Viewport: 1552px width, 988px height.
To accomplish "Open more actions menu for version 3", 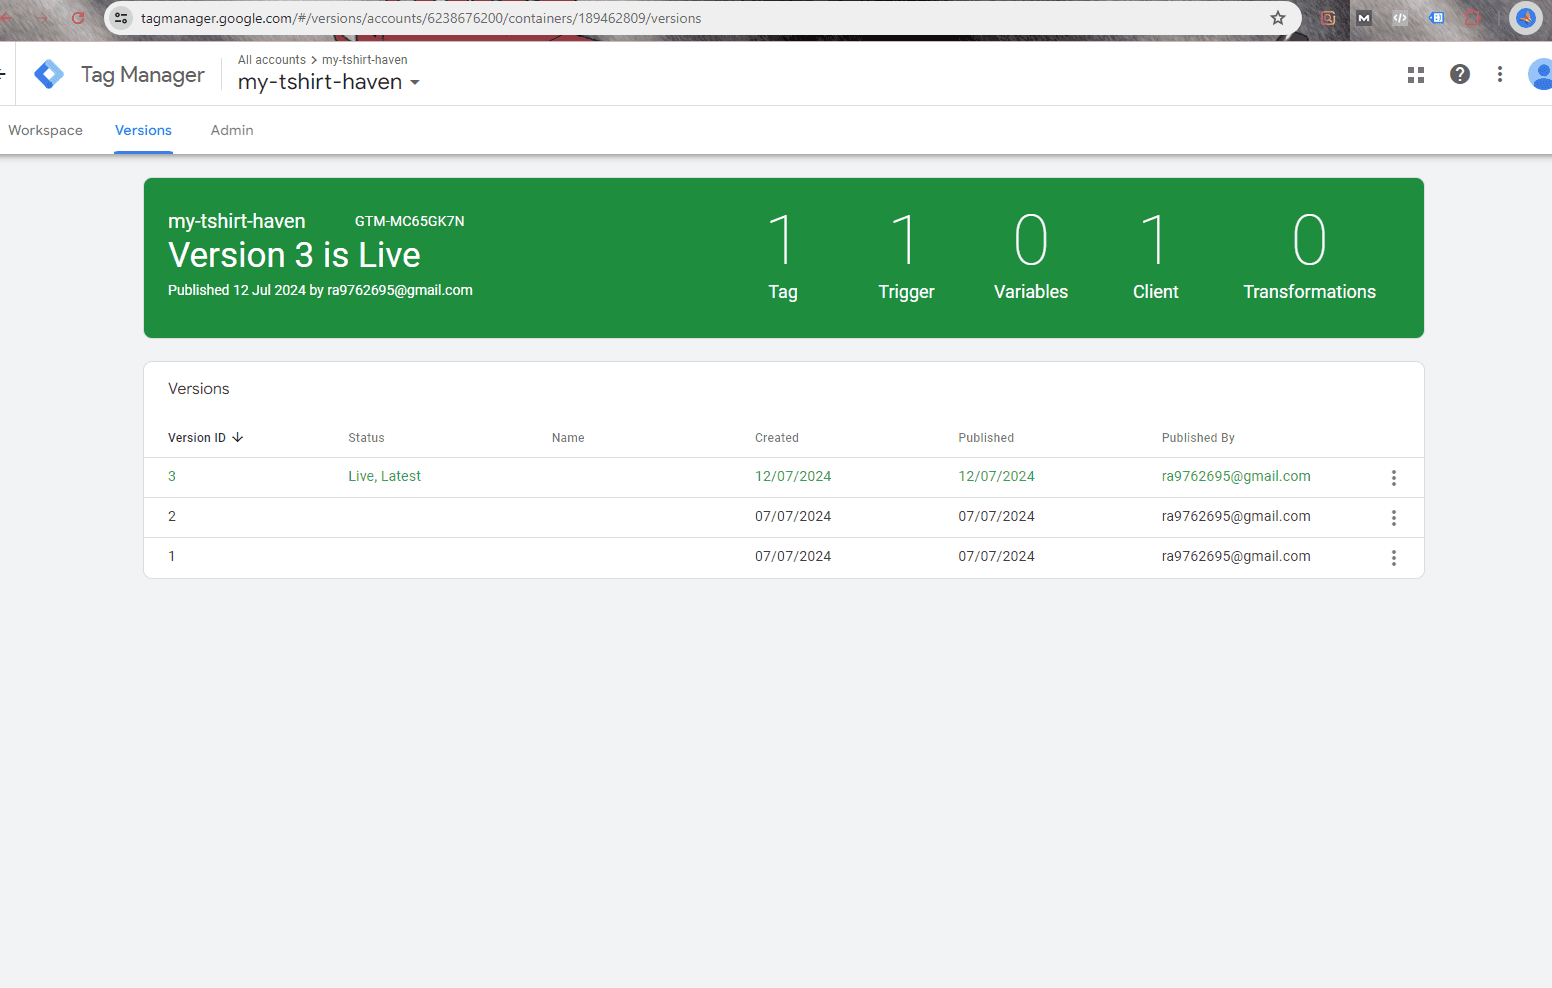I will pyautogui.click(x=1394, y=478).
